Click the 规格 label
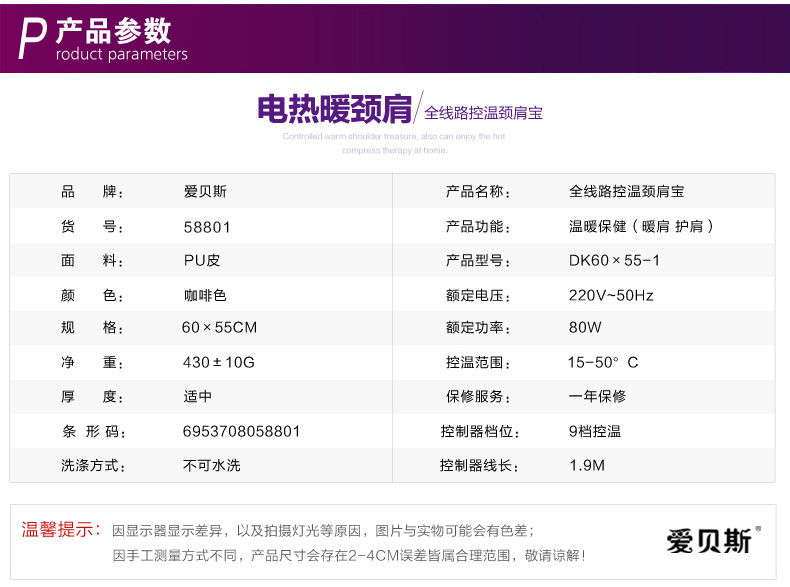Screen dimensions: 790x587 (92, 328)
